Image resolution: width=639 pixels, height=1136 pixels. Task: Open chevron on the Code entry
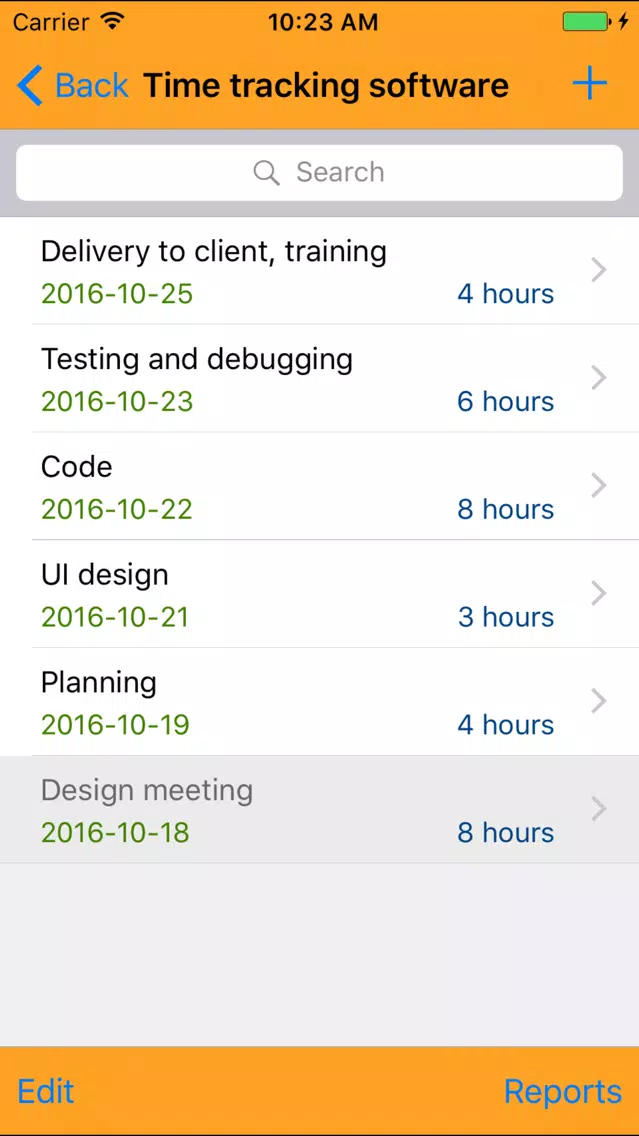click(x=598, y=486)
